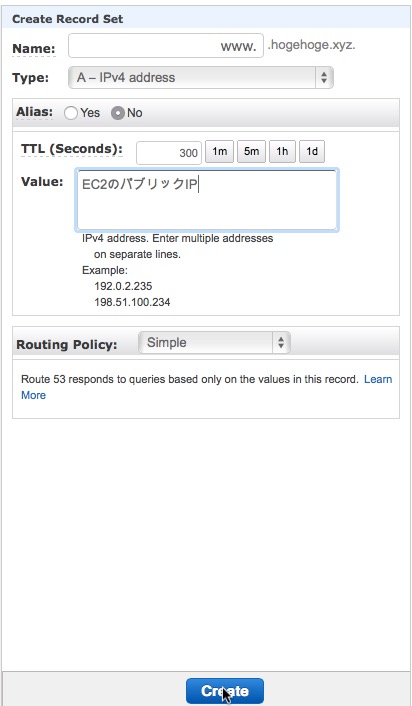The width and height of the screenshot is (412, 706).
Task: Click the dotted-underlined Alias label
Action: [35, 112]
